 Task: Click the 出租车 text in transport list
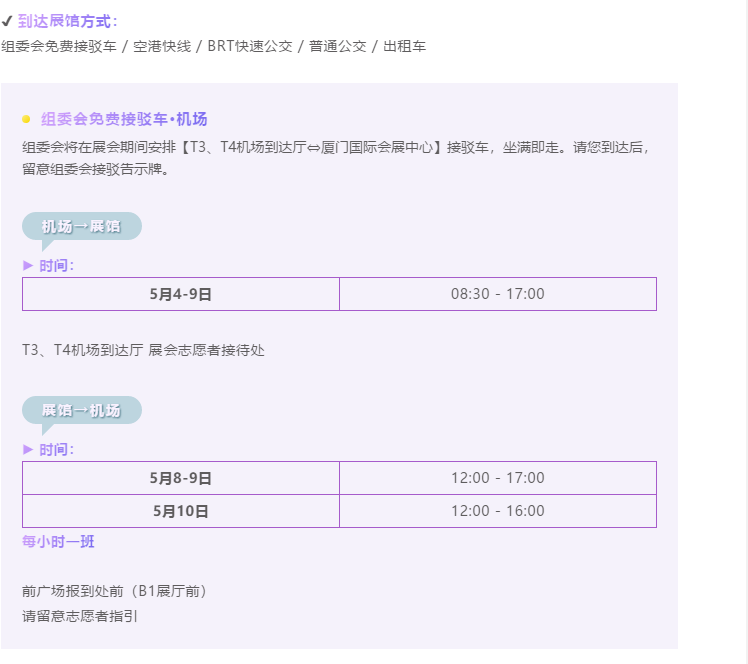pos(405,46)
